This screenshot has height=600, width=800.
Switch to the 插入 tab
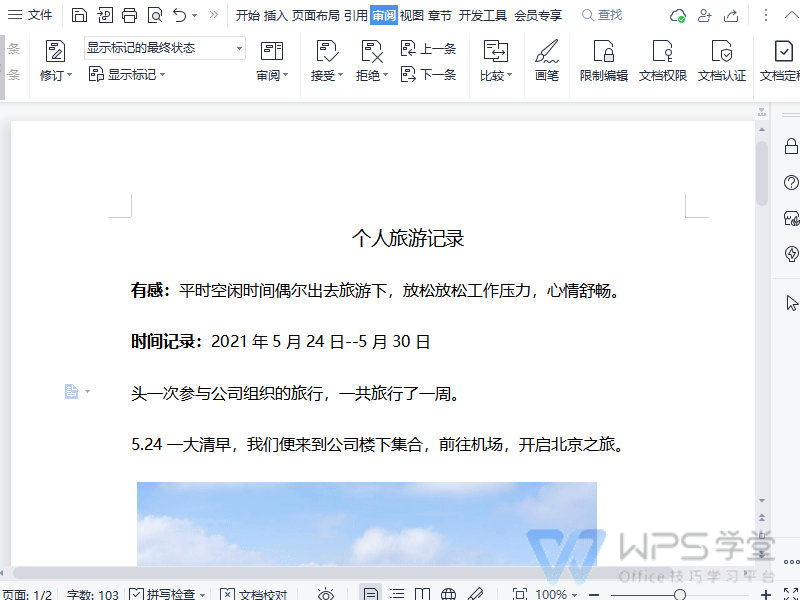click(x=276, y=16)
